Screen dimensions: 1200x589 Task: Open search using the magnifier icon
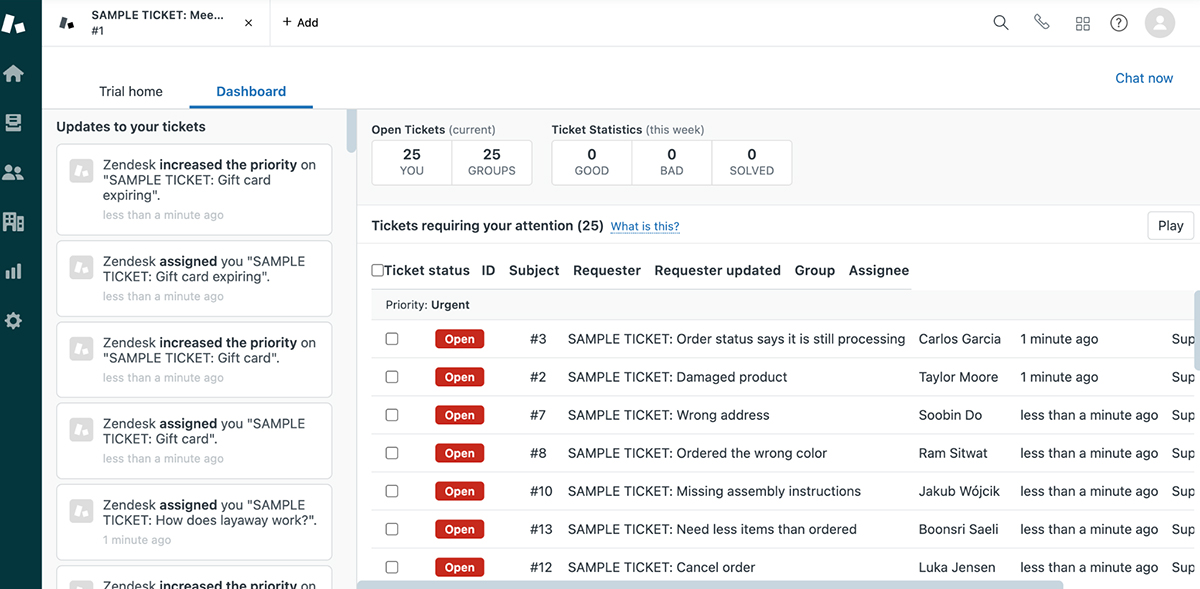1000,22
